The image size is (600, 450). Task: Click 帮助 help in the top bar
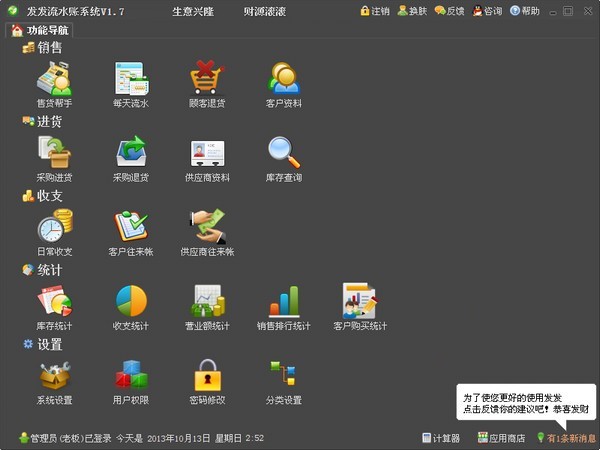coord(524,11)
